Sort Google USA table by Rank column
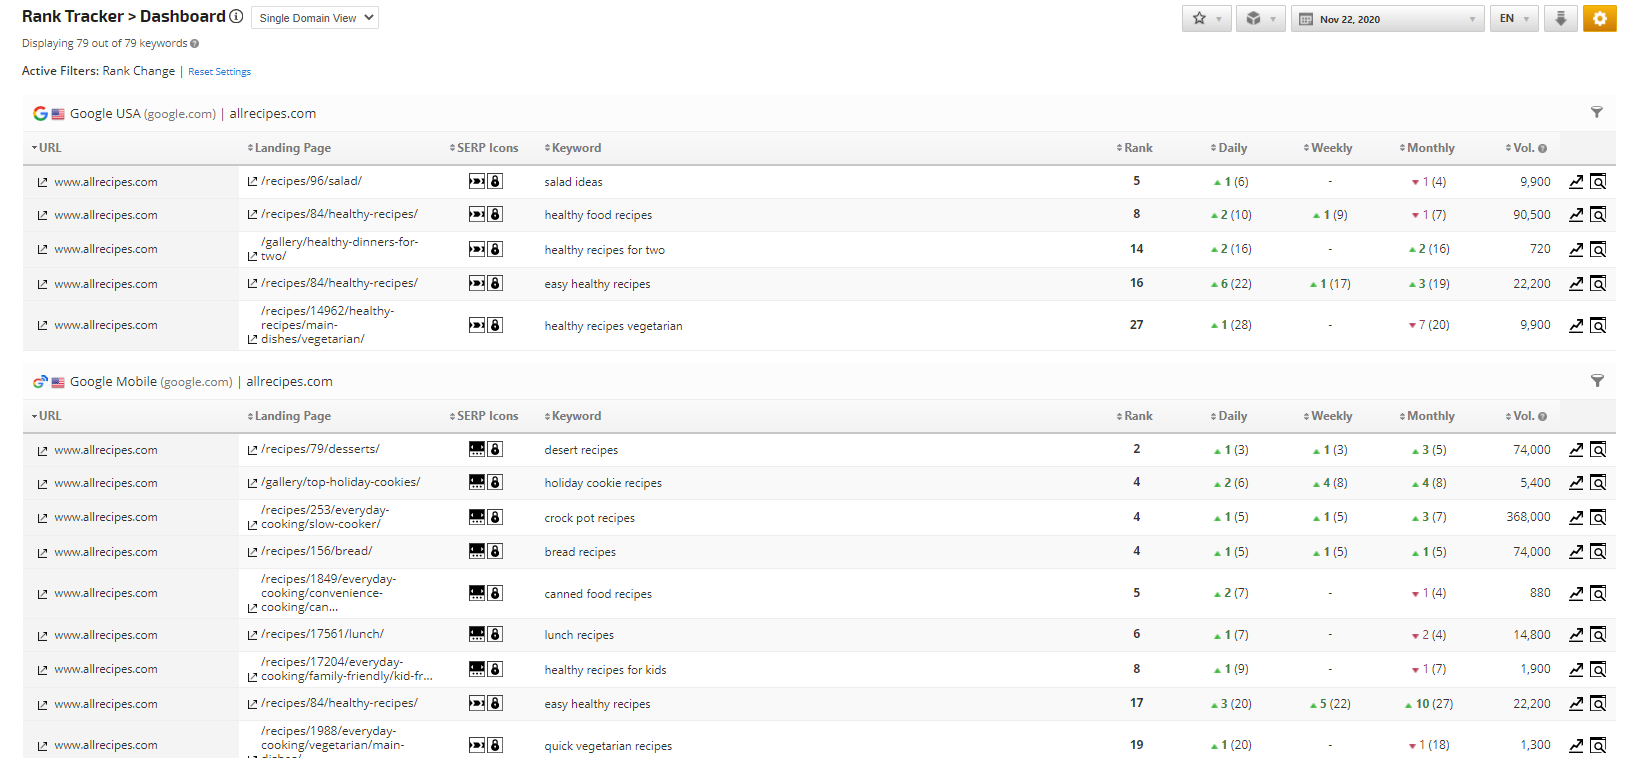This screenshot has height=758, width=1632. pyautogui.click(x=1135, y=148)
